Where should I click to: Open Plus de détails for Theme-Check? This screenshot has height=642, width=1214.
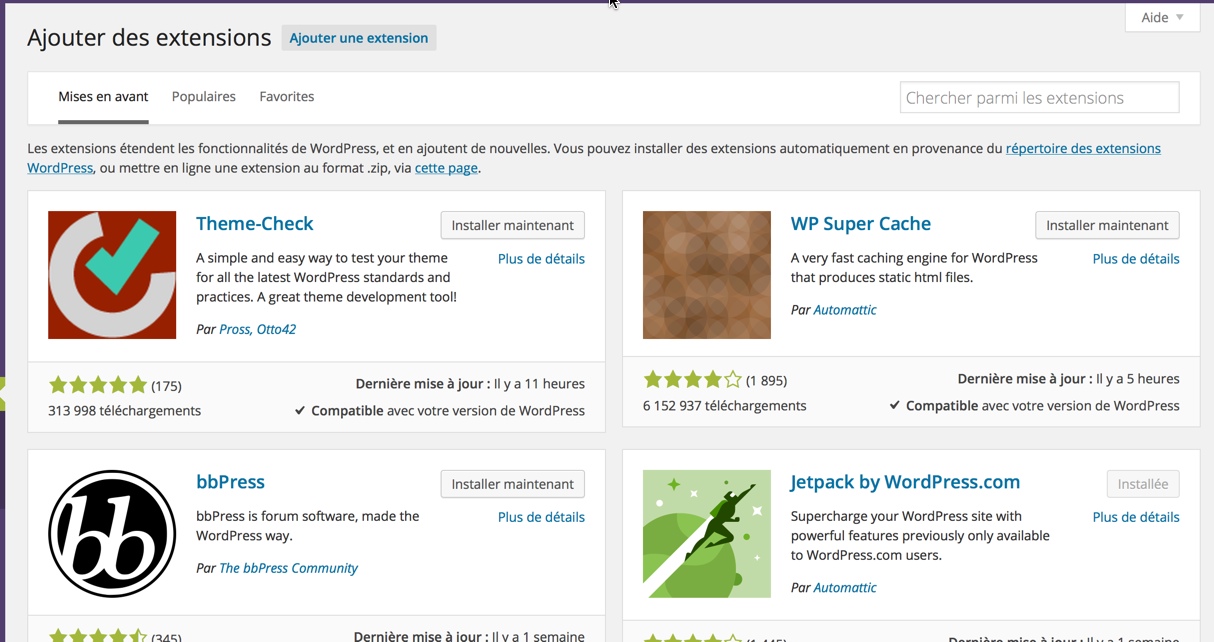(x=541, y=259)
